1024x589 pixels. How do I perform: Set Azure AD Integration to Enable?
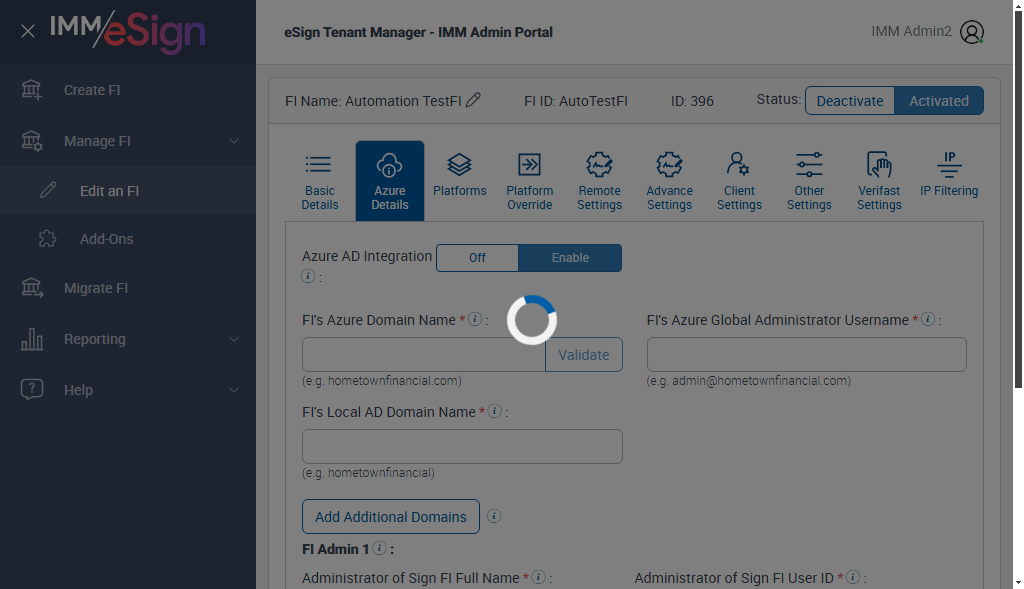pos(569,258)
